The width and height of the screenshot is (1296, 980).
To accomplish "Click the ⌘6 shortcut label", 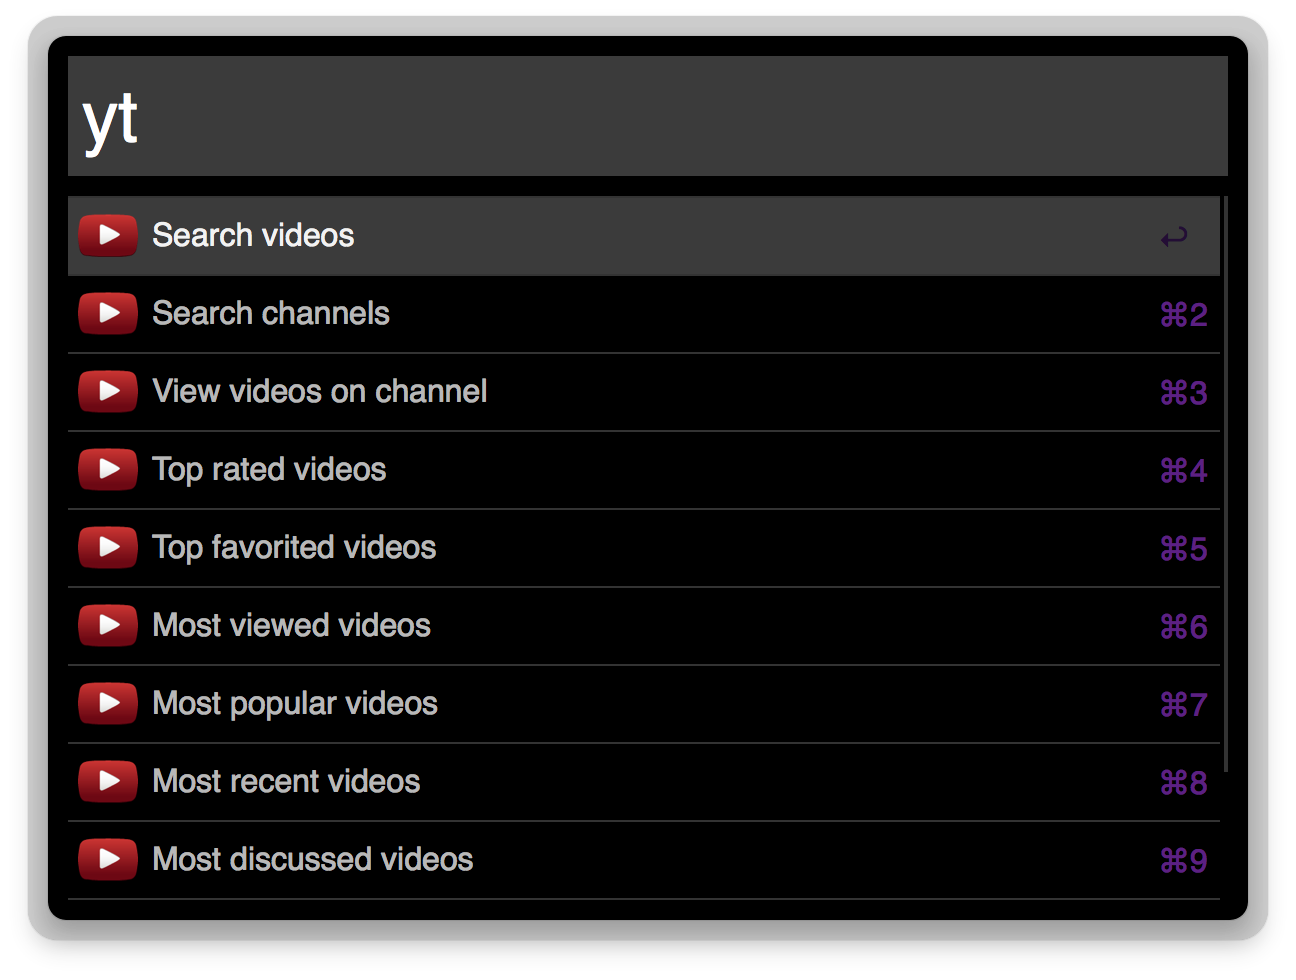I will tap(1184, 627).
